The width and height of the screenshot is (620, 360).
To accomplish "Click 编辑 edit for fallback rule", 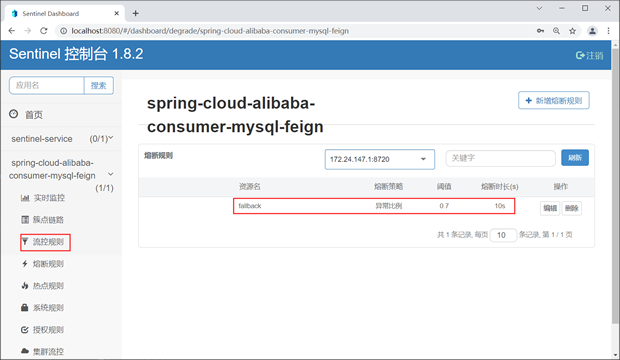I will (x=550, y=208).
